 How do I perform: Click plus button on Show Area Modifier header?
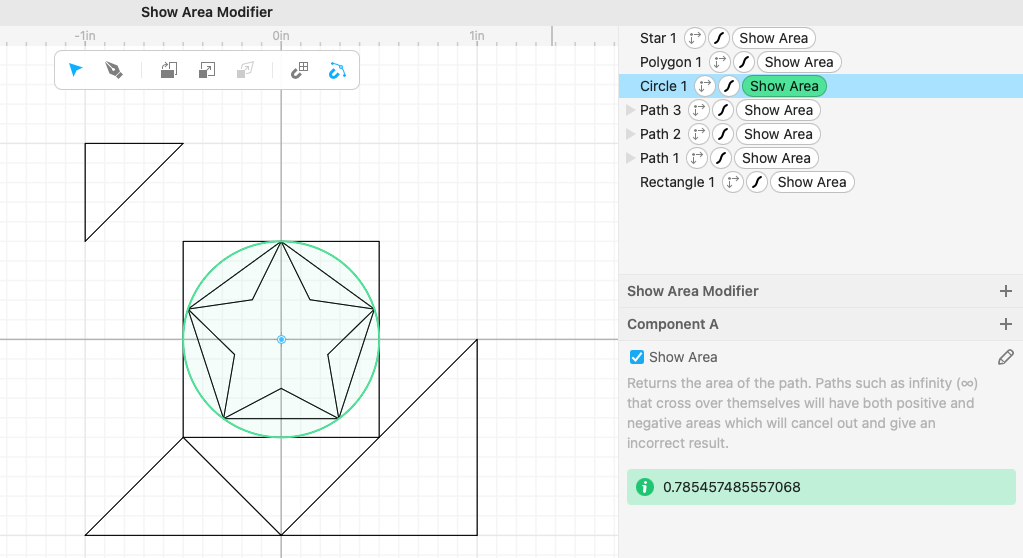pos(1005,291)
